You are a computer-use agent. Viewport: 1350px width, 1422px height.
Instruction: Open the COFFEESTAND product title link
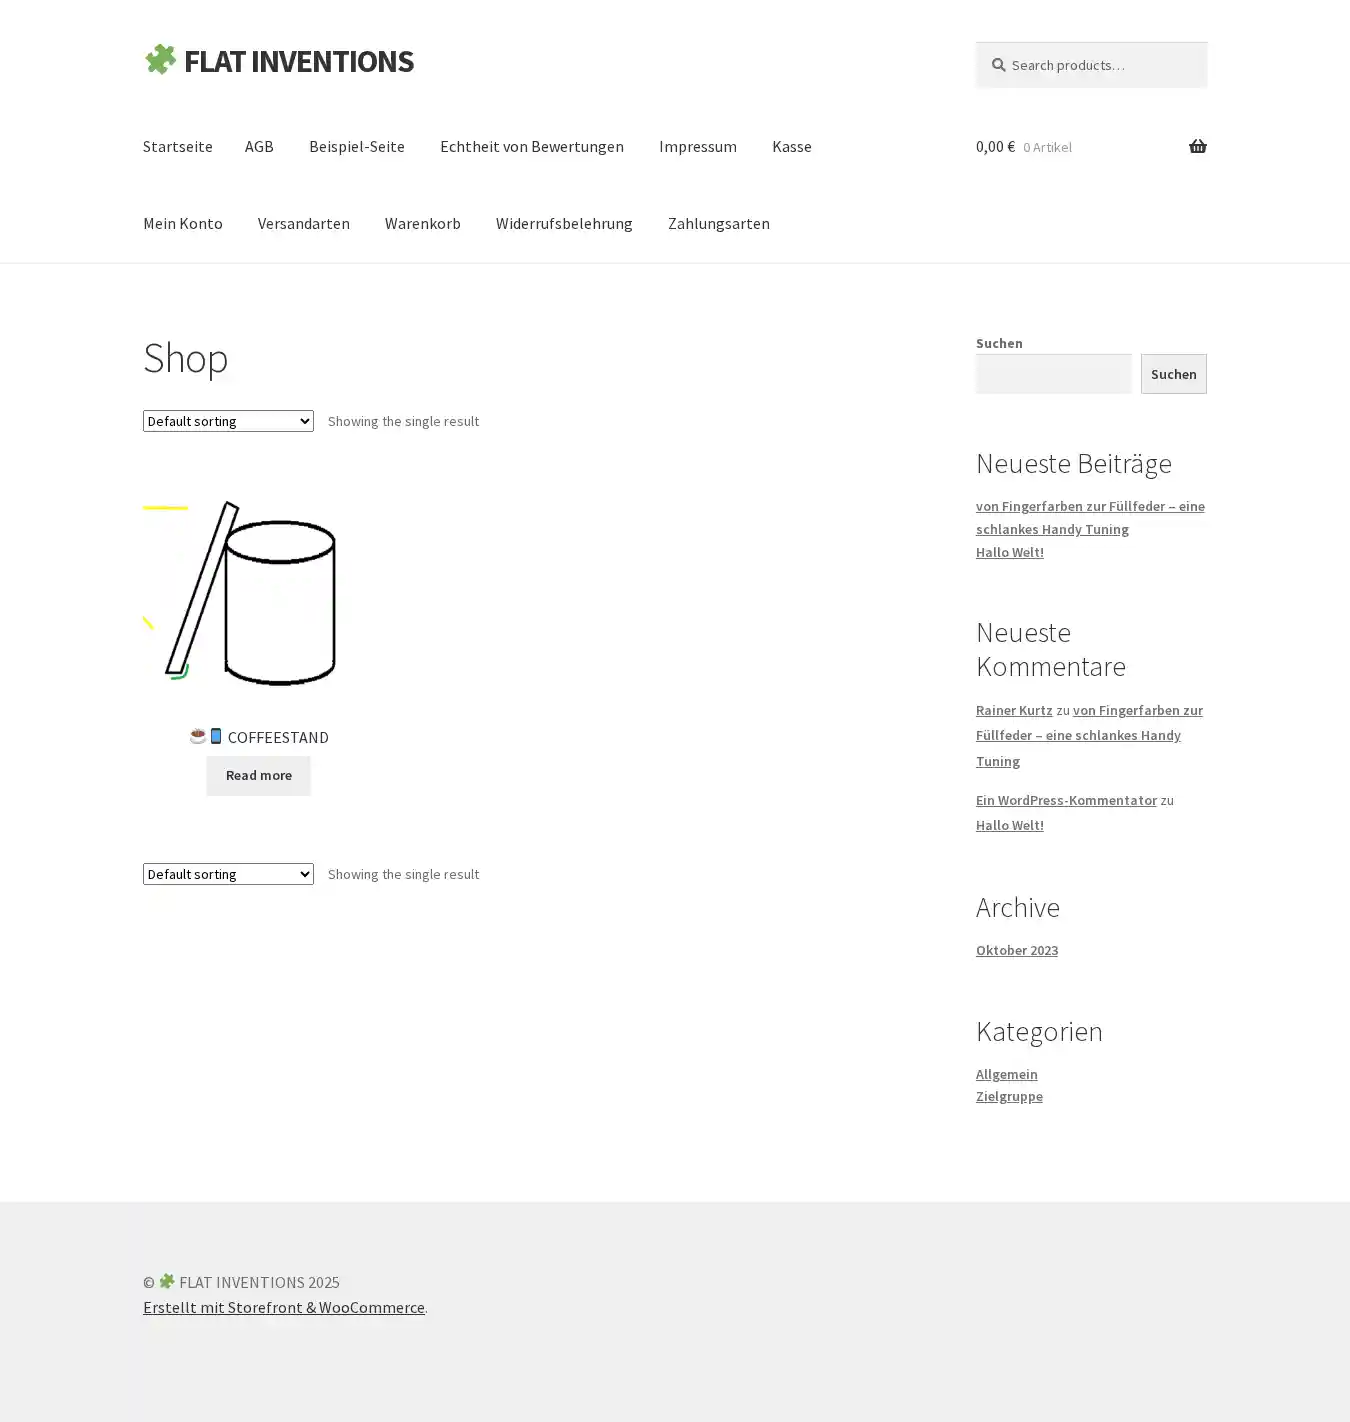277,737
